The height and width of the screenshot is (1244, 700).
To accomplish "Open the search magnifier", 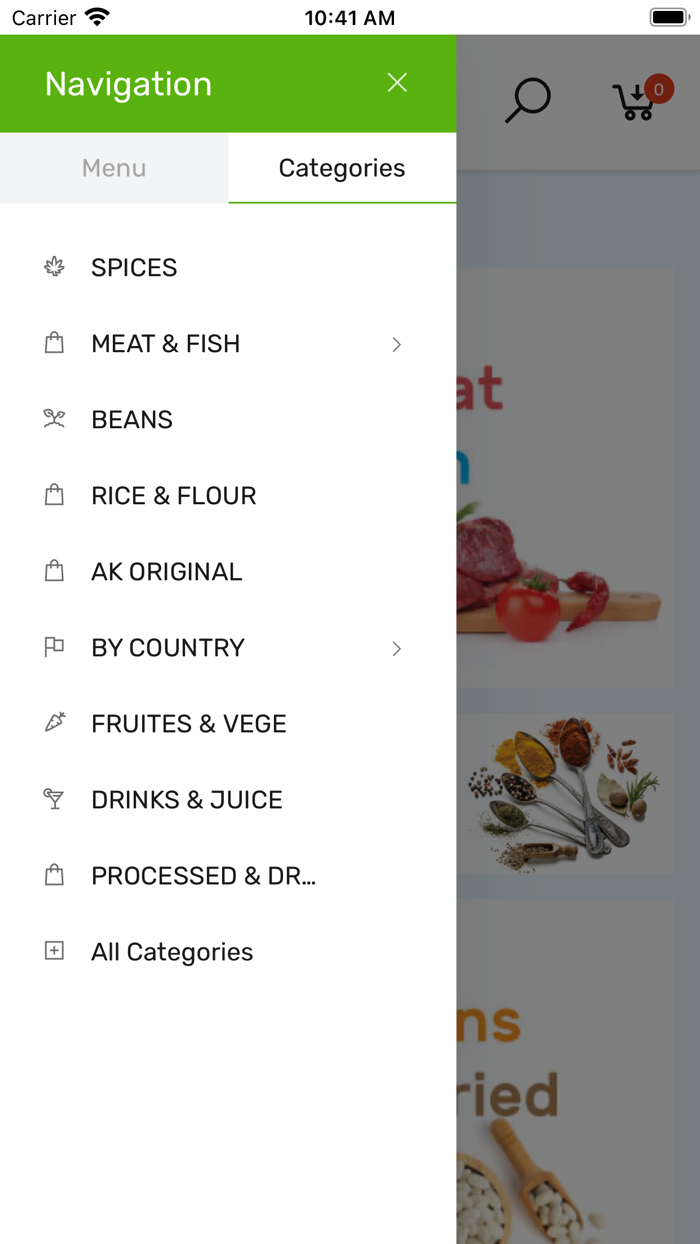I will click(x=528, y=99).
